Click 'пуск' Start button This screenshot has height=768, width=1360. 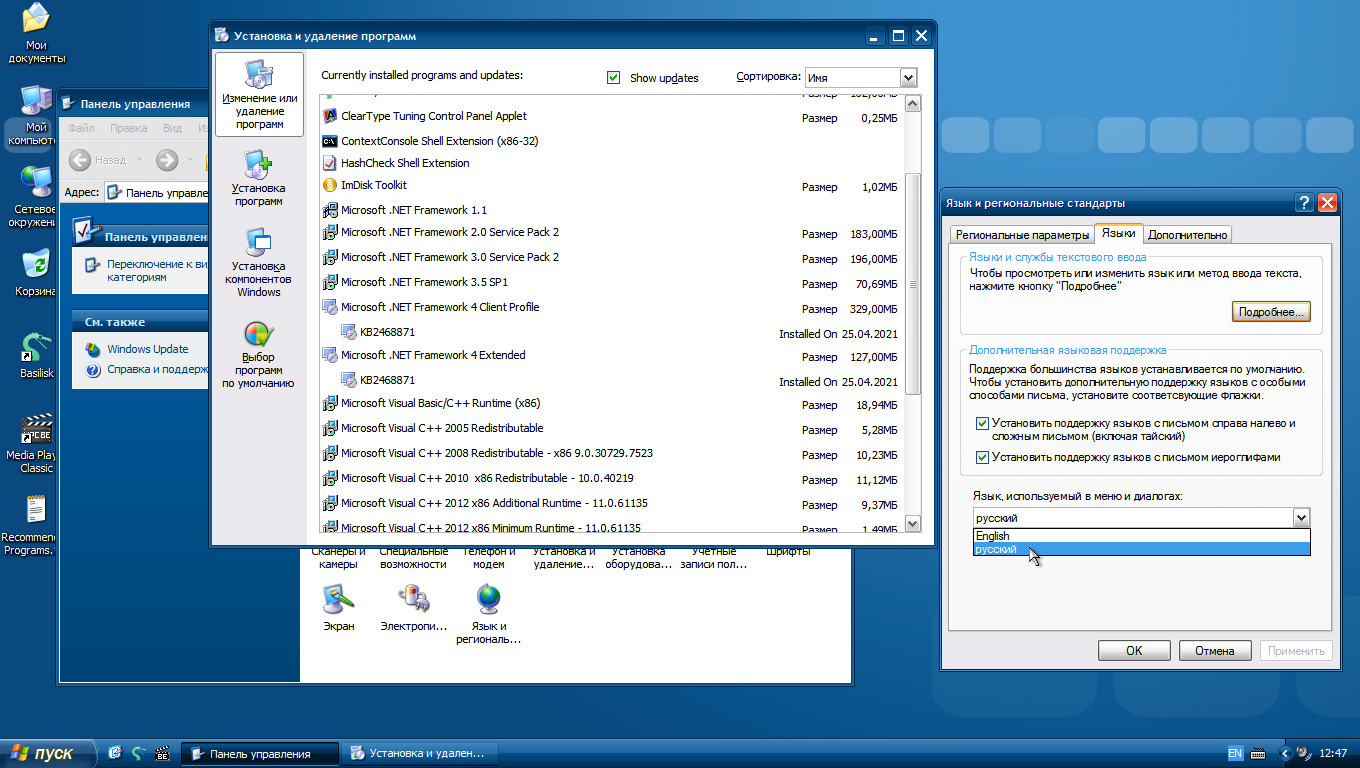click(x=49, y=753)
